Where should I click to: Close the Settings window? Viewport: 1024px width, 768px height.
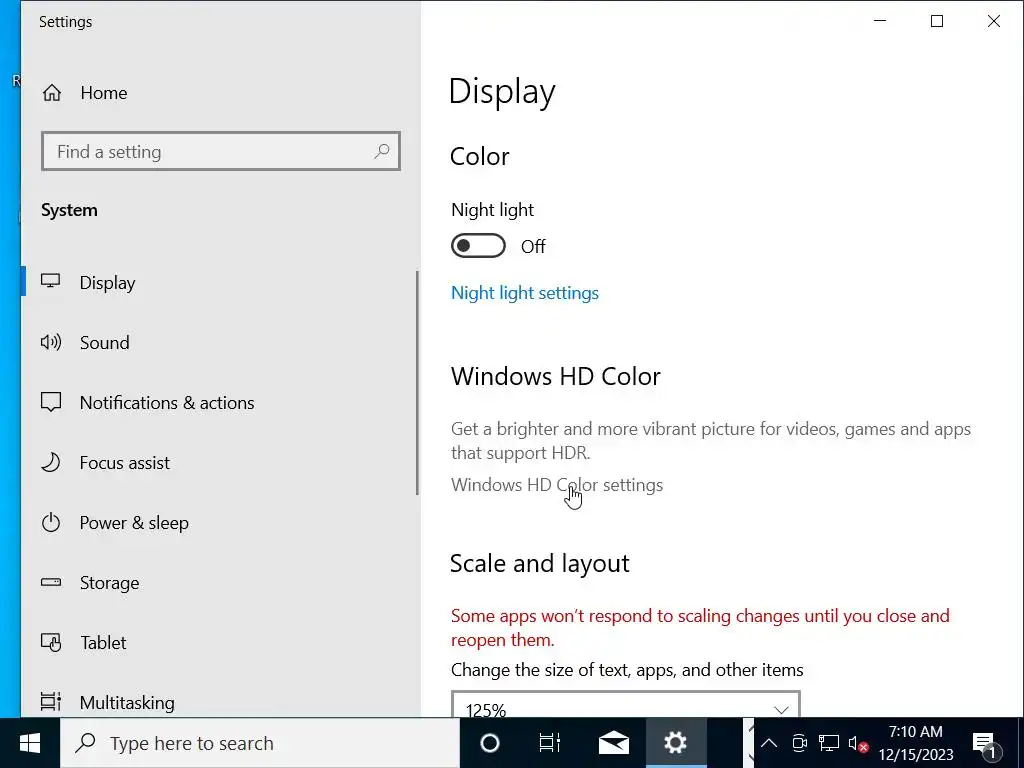coord(993,21)
